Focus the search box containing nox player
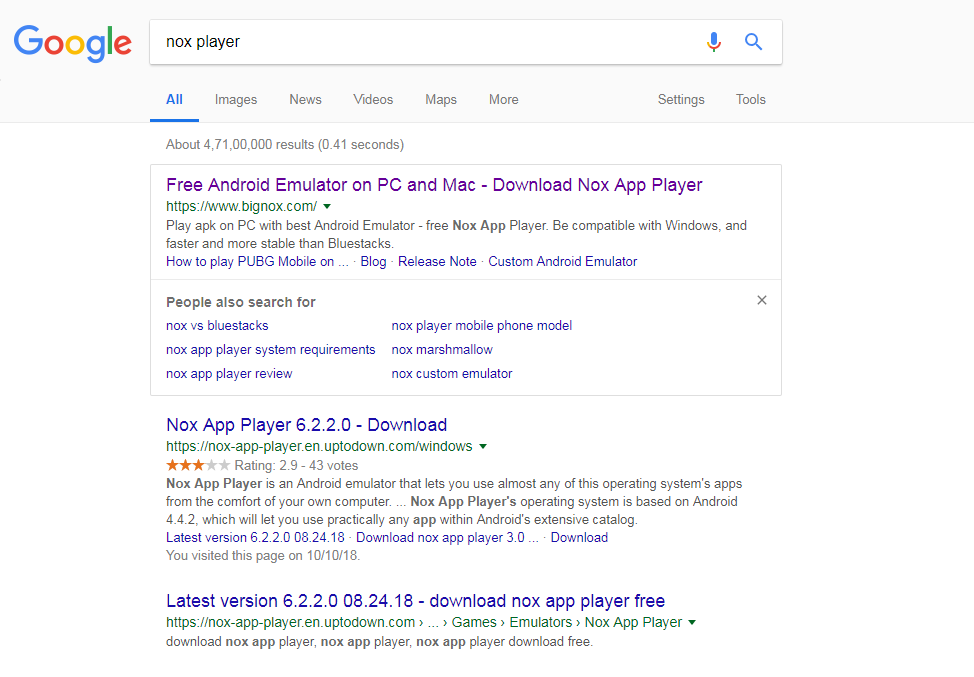The width and height of the screenshot is (974, 677). tap(429, 42)
